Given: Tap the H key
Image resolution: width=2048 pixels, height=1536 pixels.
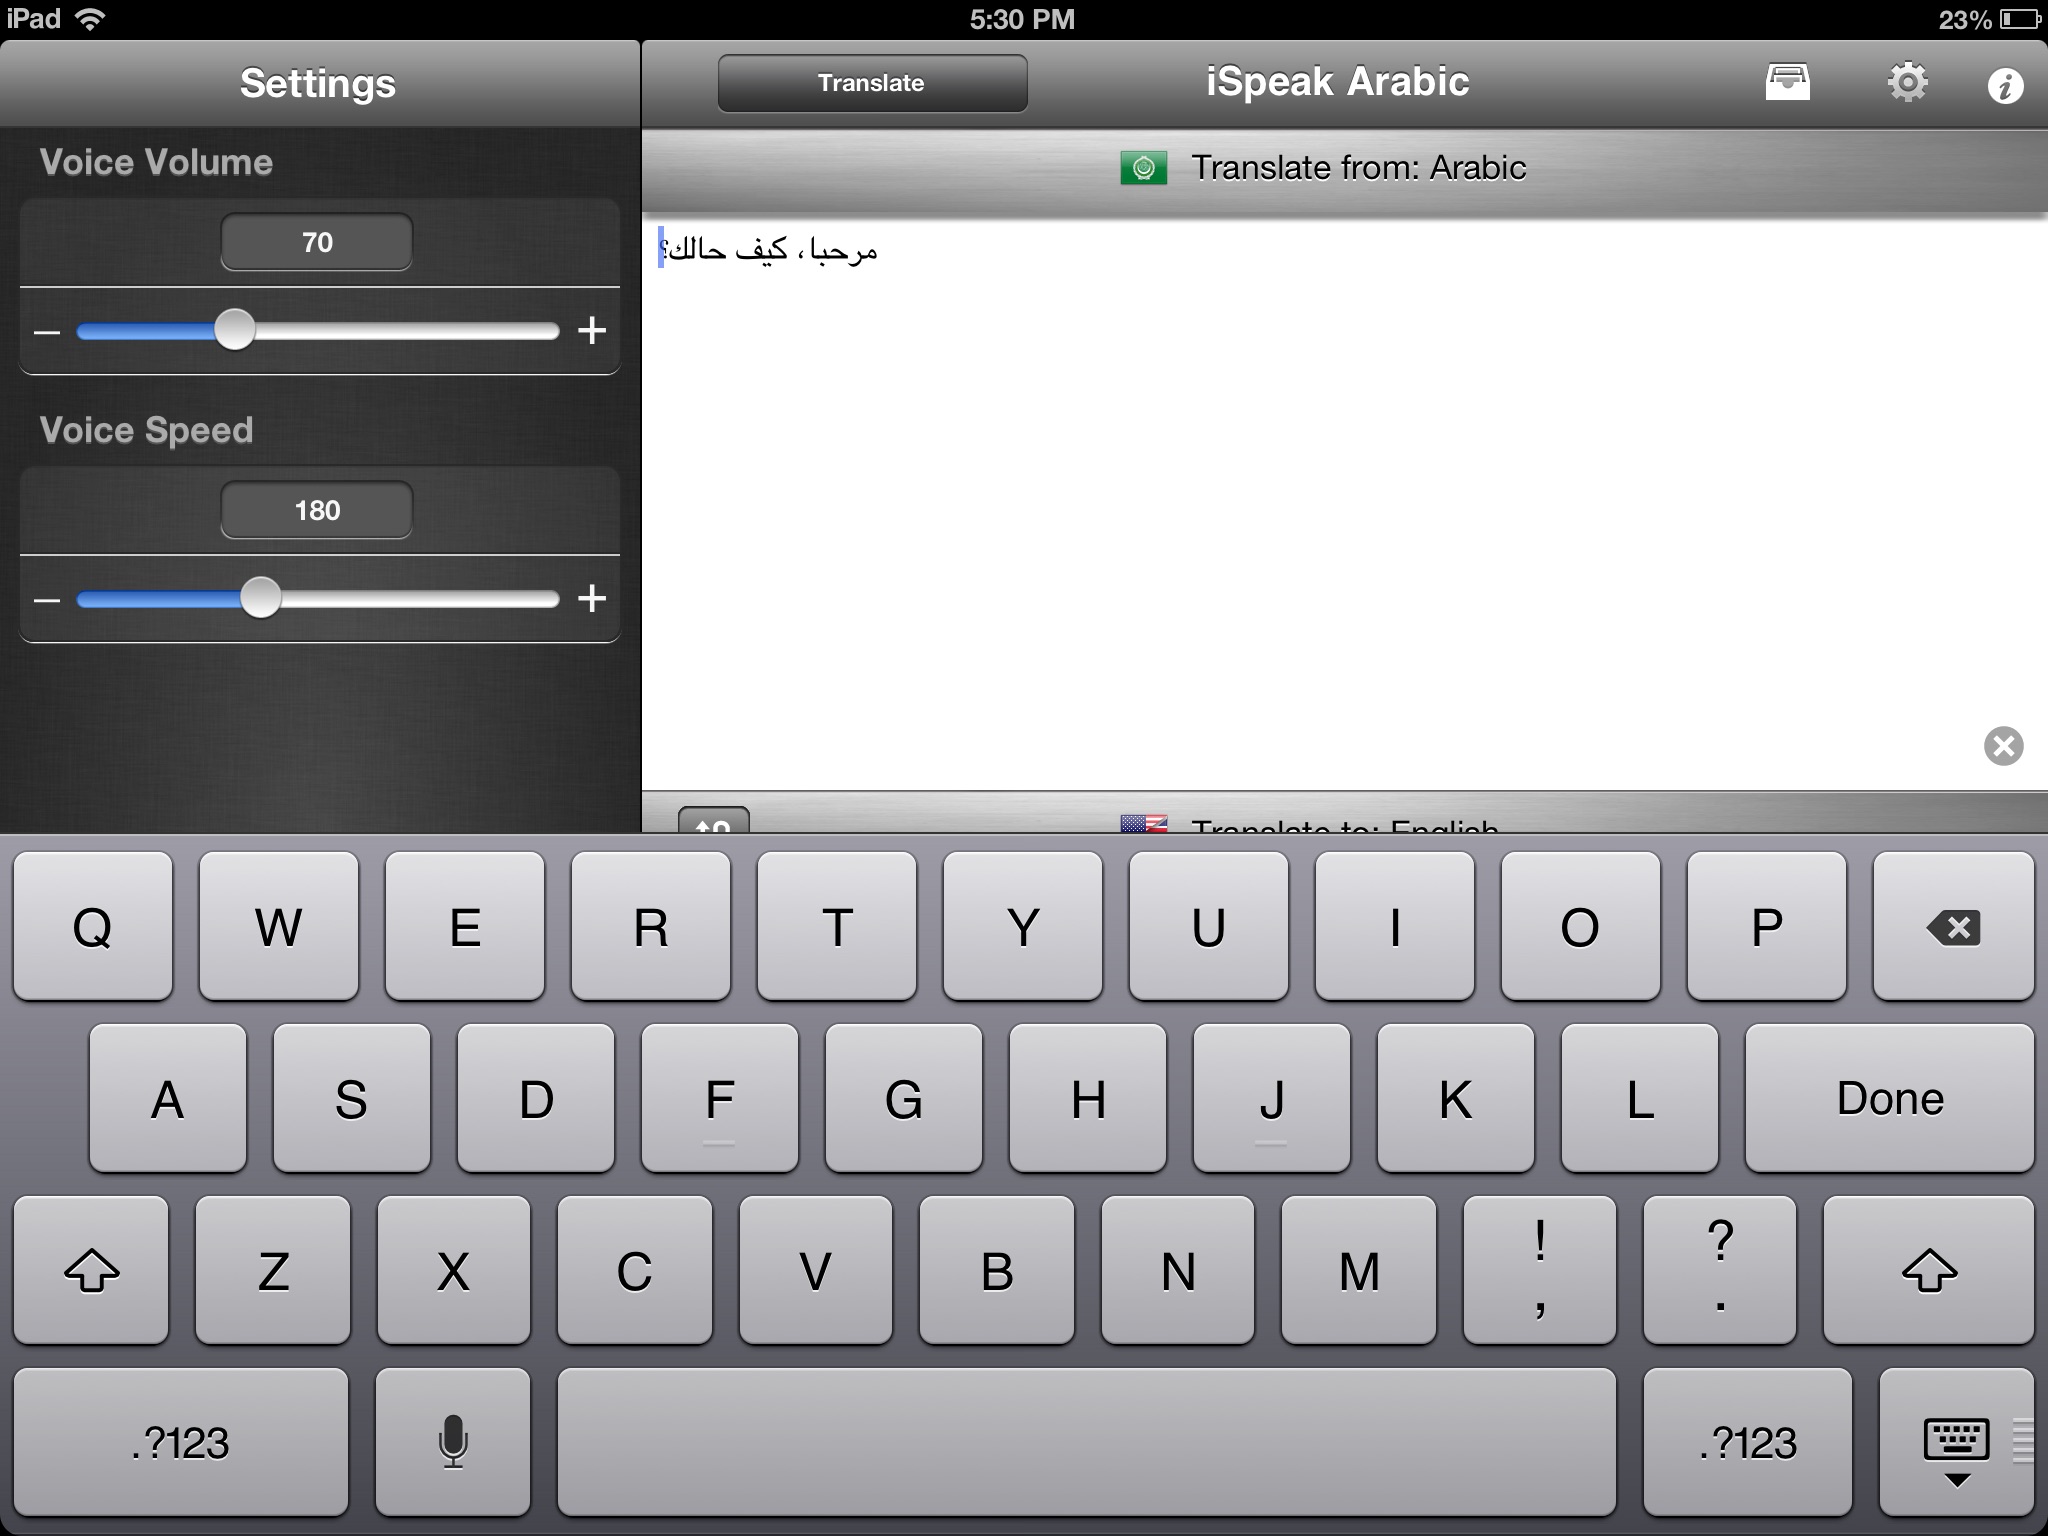Looking at the screenshot, I should [x=1088, y=1098].
